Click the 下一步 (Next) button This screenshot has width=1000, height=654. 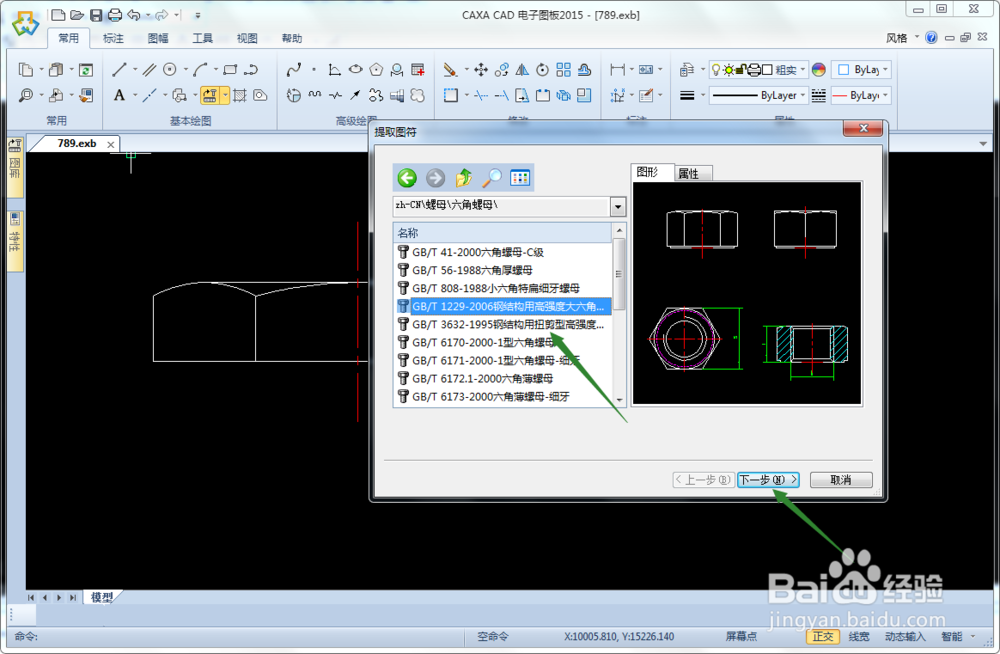(768, 480)
